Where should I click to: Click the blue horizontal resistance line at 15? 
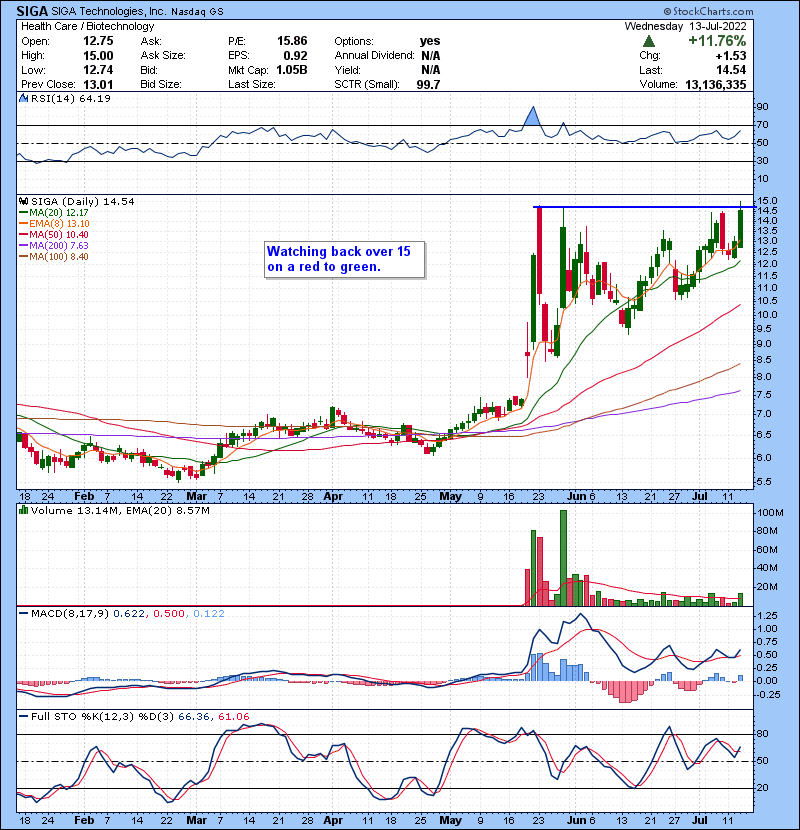click(640, 207)
